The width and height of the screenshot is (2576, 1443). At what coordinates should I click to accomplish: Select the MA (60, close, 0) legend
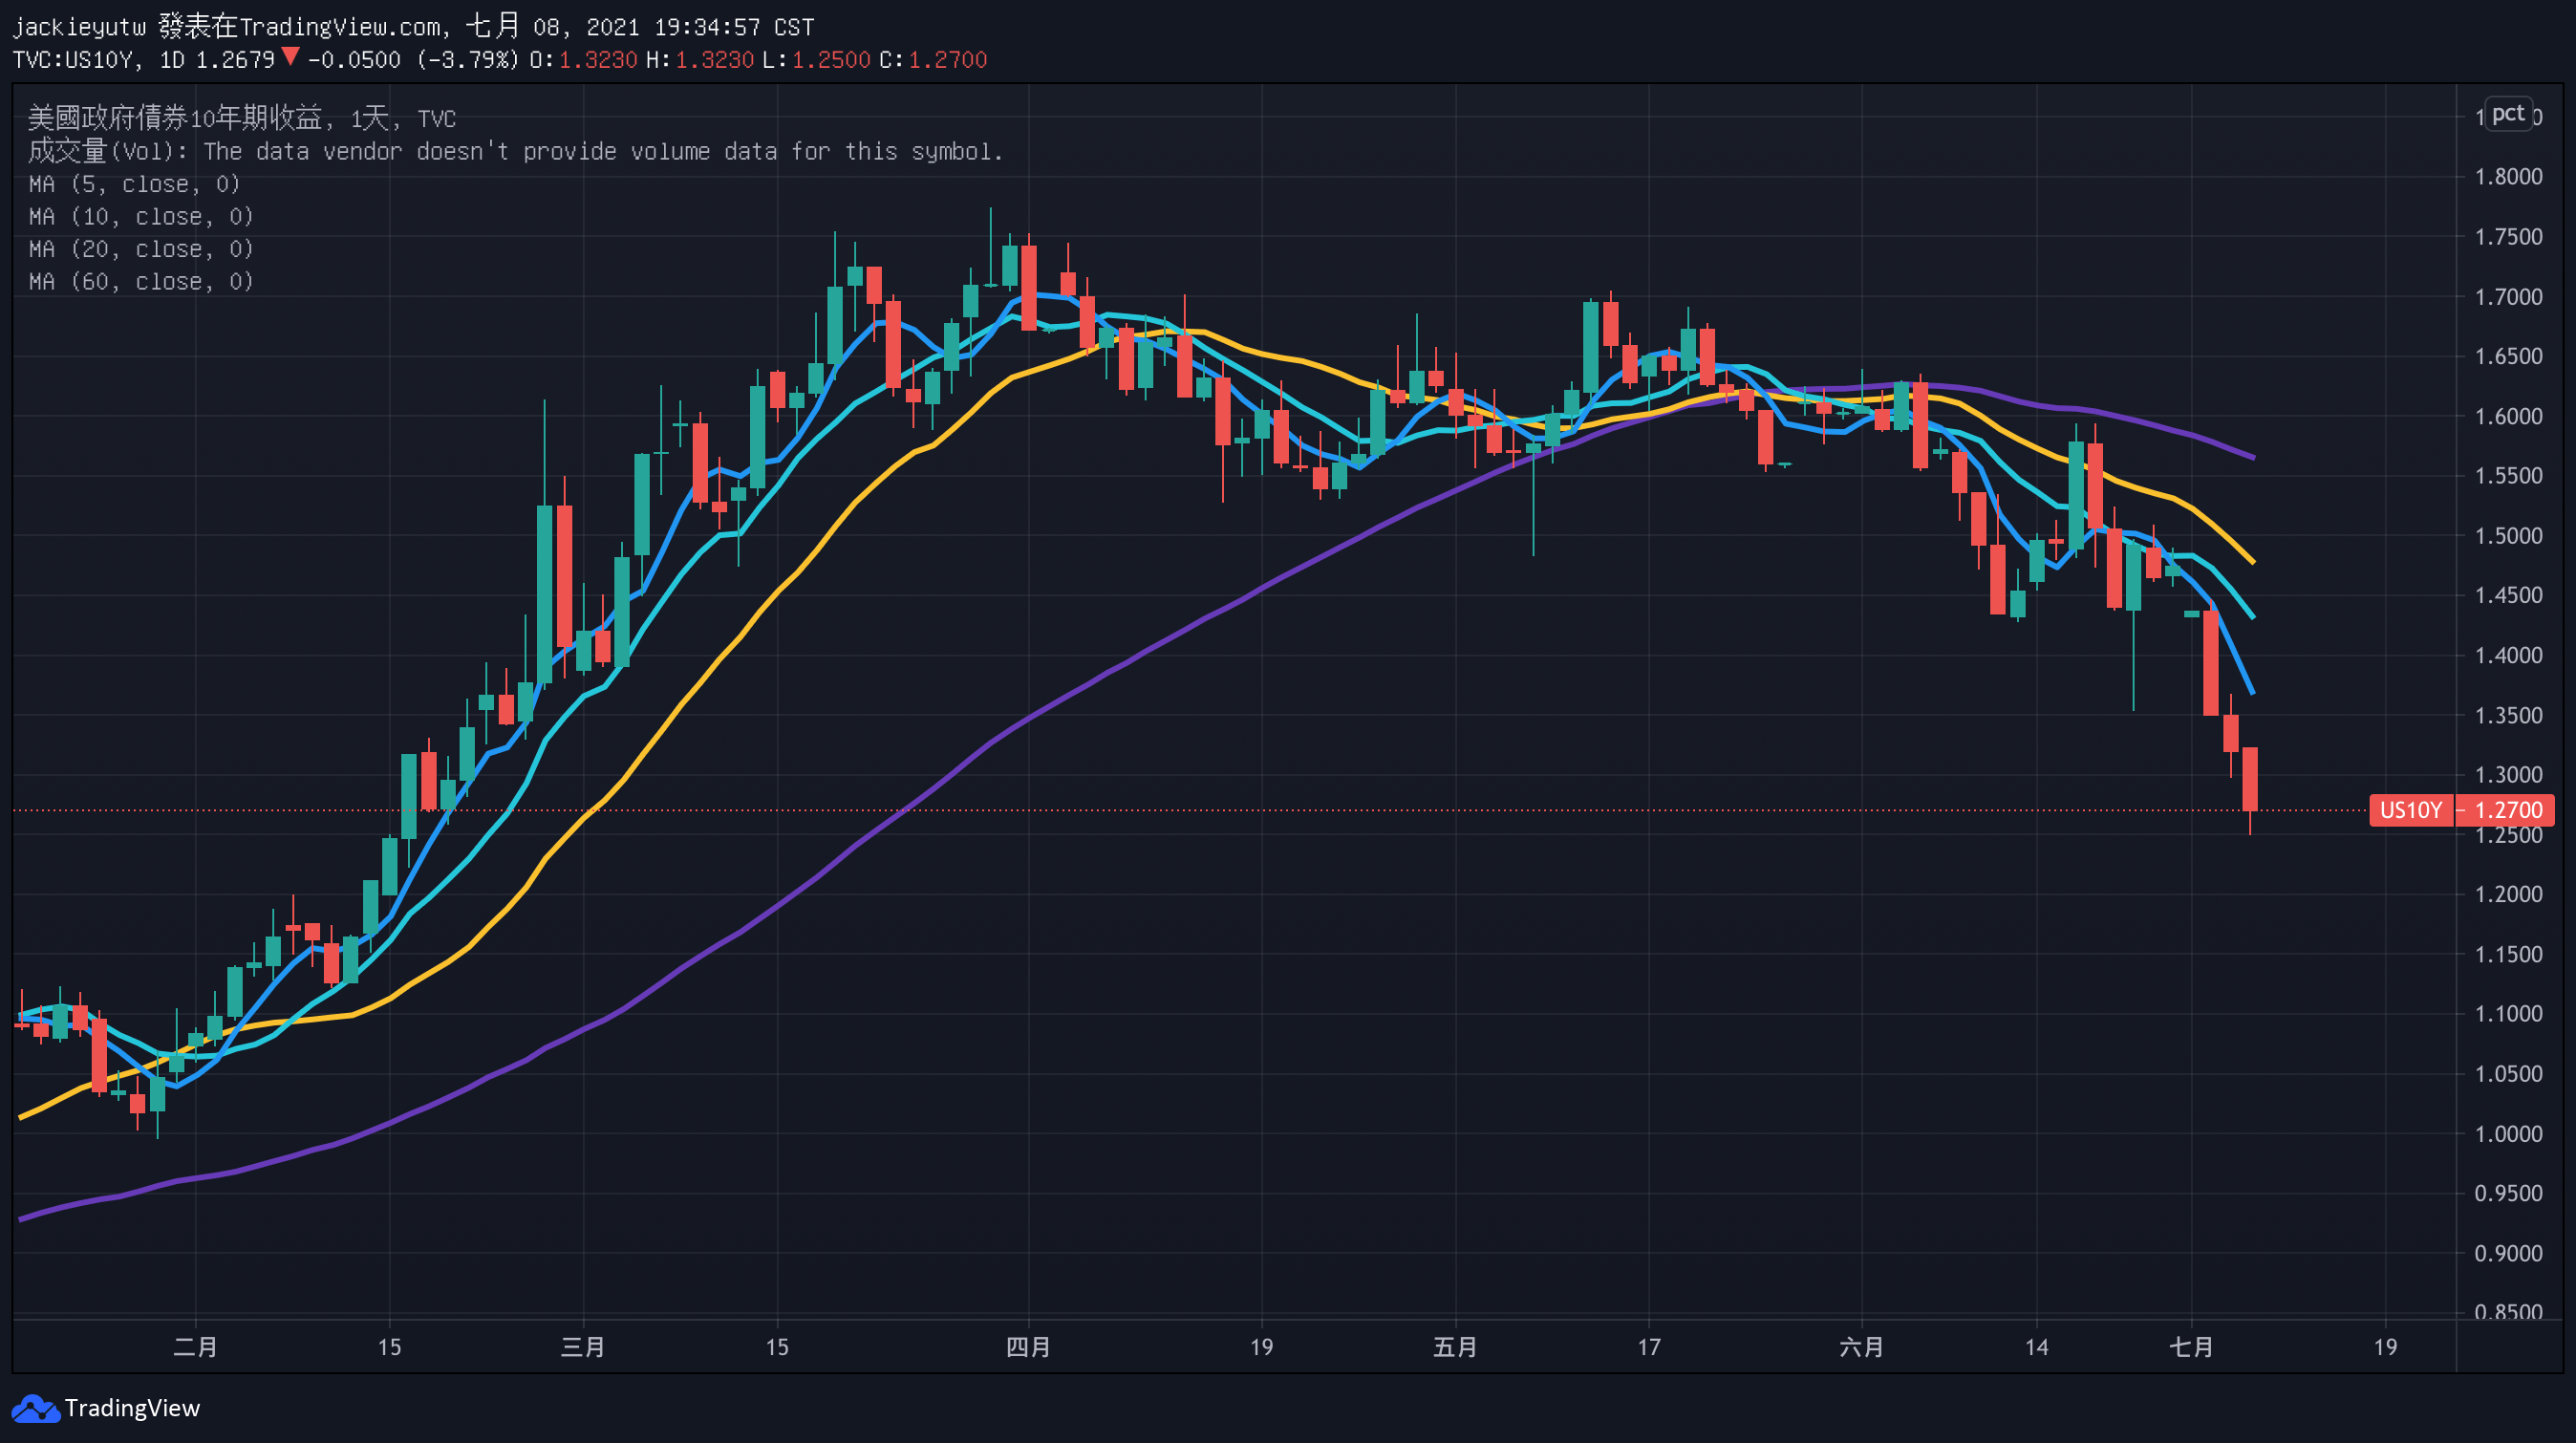point(141,282)
